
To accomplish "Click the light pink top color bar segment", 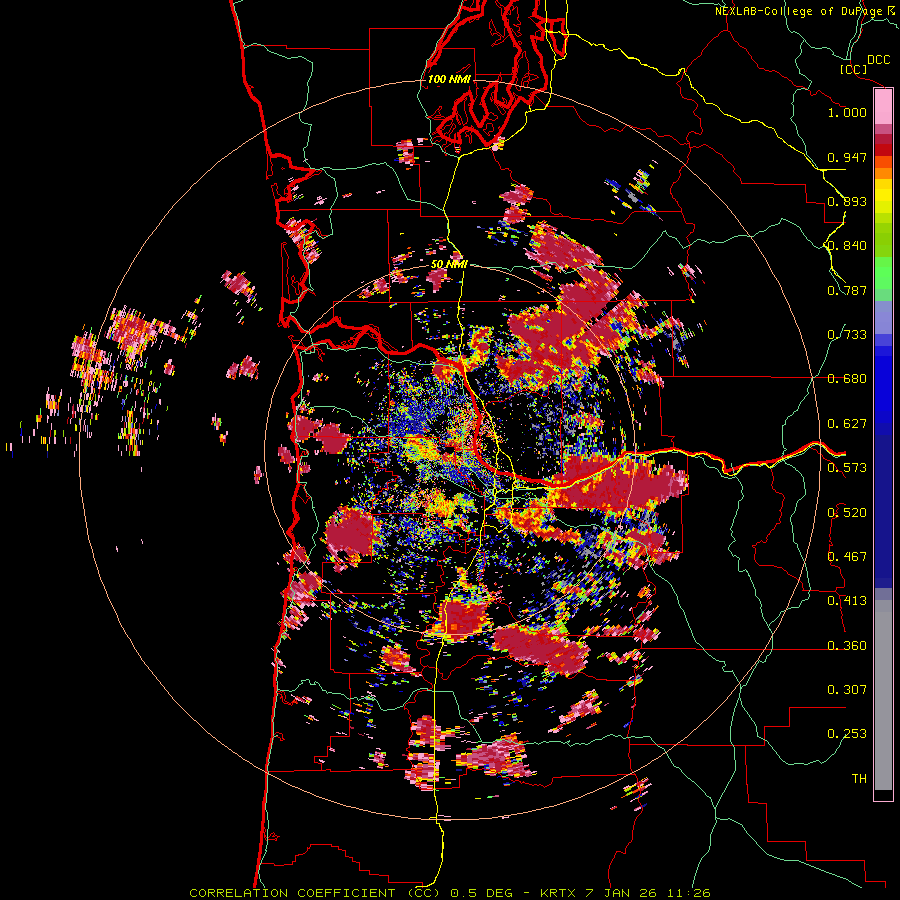I will pyautogui.click(x=883, y=107).
